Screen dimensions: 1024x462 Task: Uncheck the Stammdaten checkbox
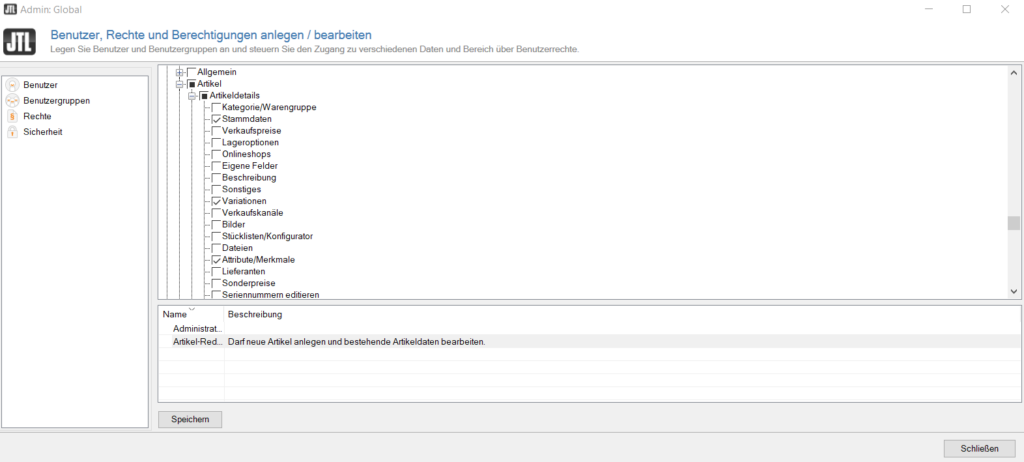(x=216, y=119)
